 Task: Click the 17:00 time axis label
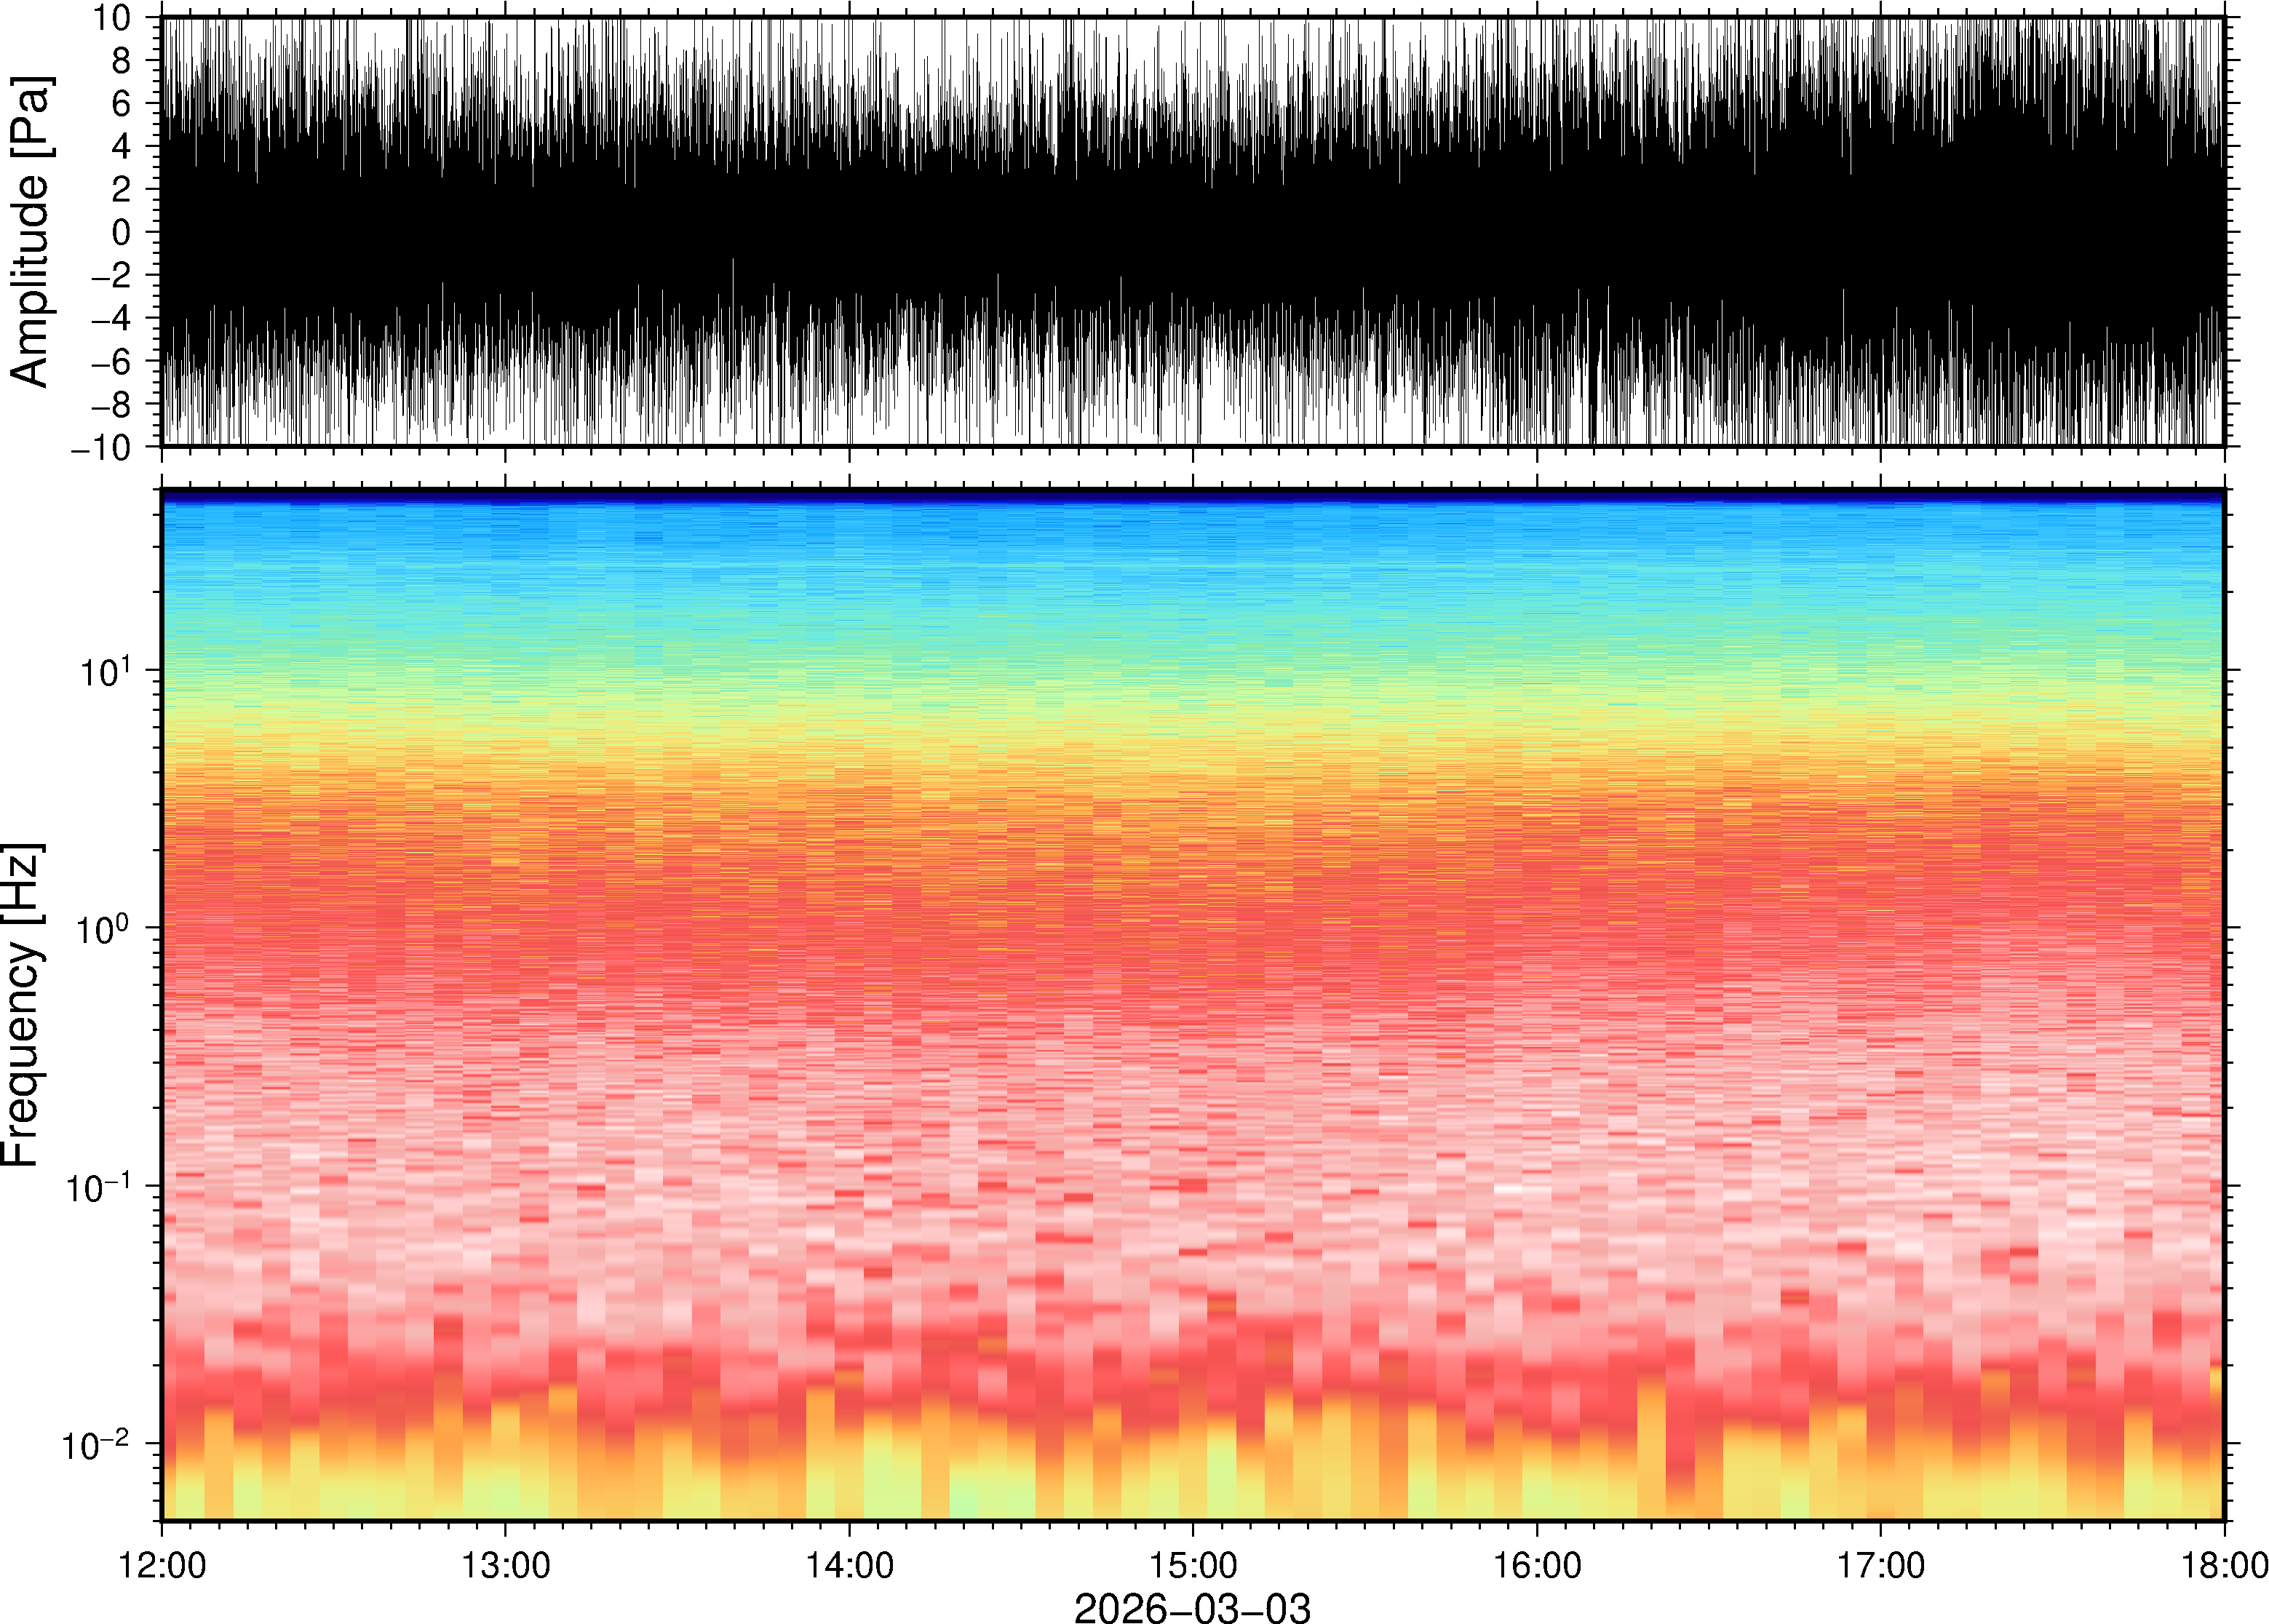pos(1880,1565)
